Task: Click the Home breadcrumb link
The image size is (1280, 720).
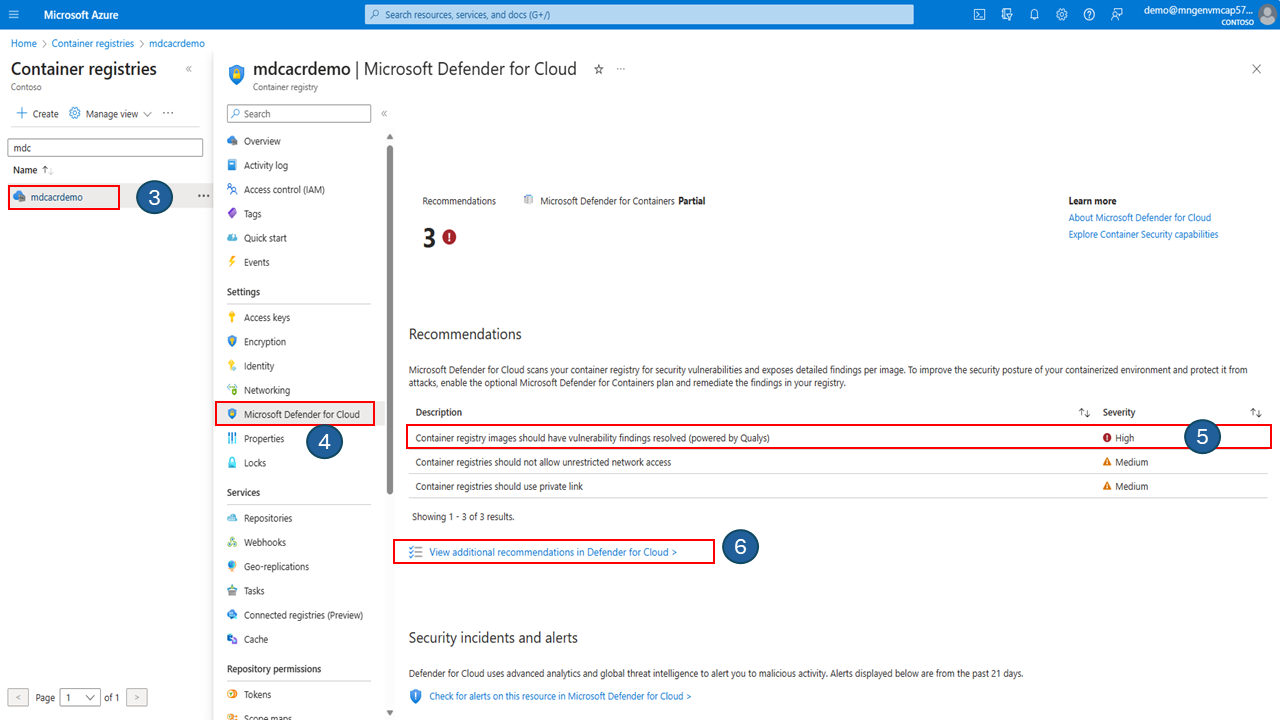Action: click(24, 44)
